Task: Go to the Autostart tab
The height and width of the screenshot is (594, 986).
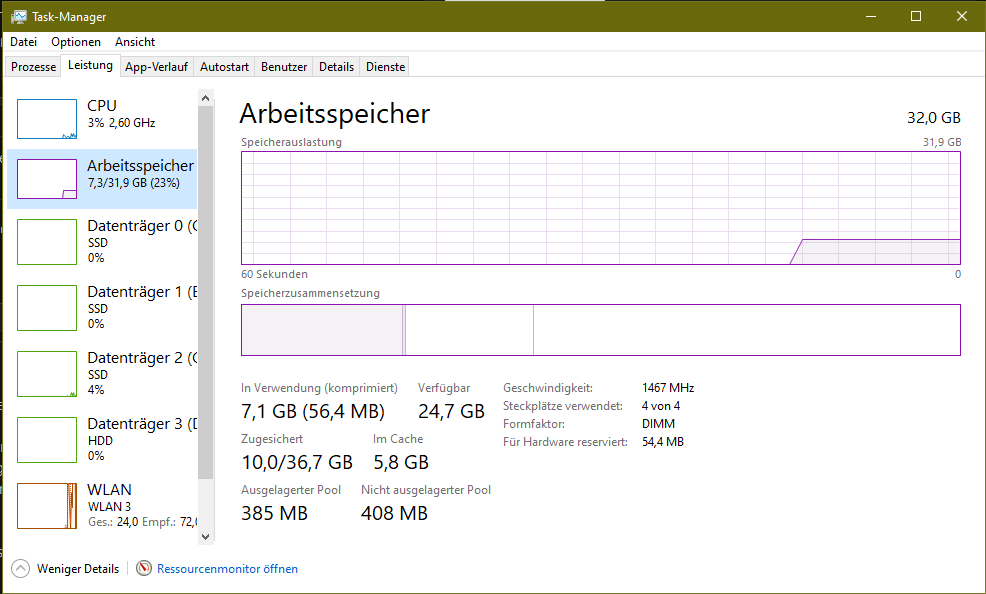Action: [x=224, y=67]
